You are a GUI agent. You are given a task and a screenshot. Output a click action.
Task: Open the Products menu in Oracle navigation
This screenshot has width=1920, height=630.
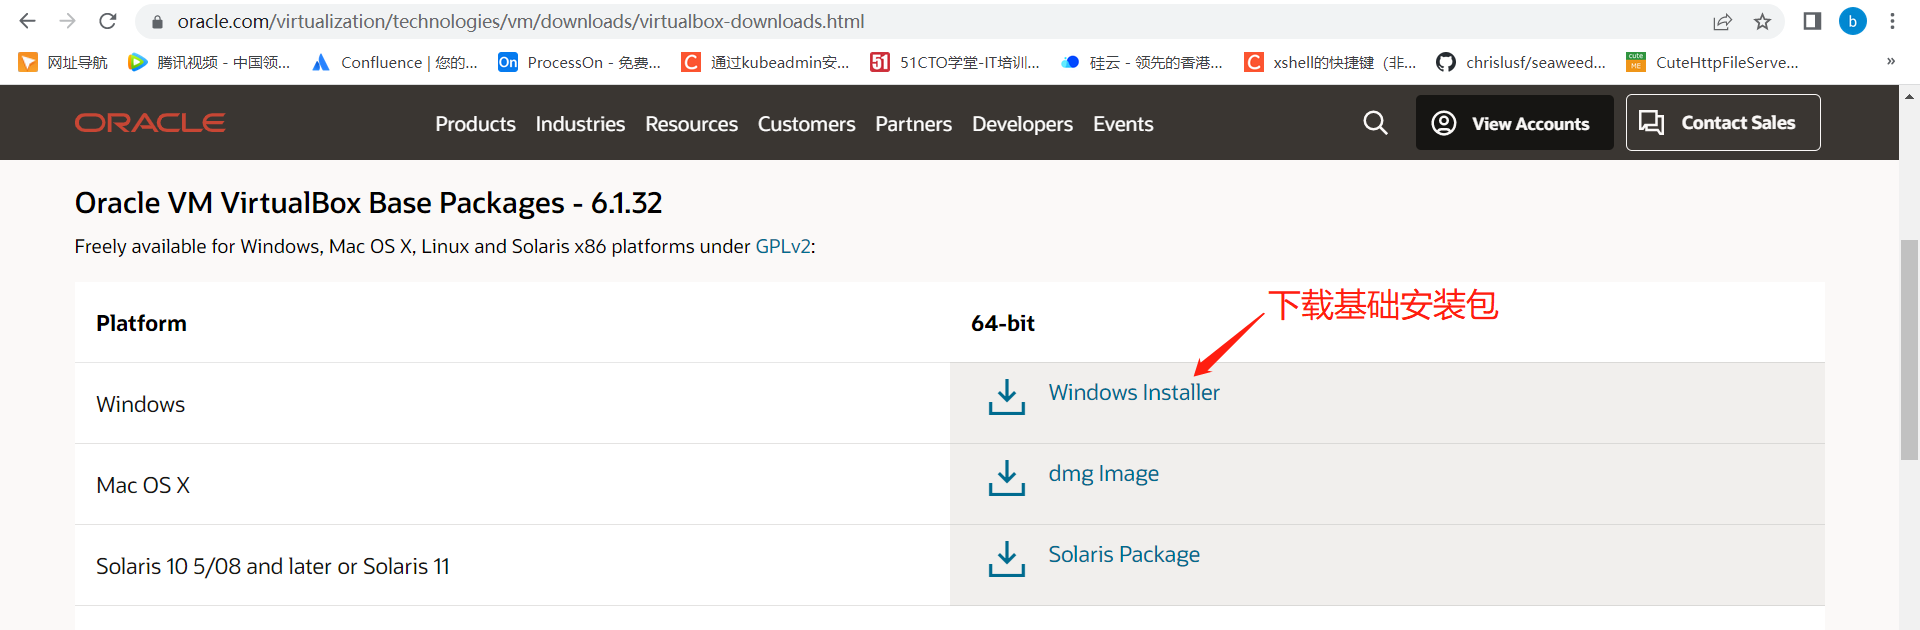tap(475, 124)
